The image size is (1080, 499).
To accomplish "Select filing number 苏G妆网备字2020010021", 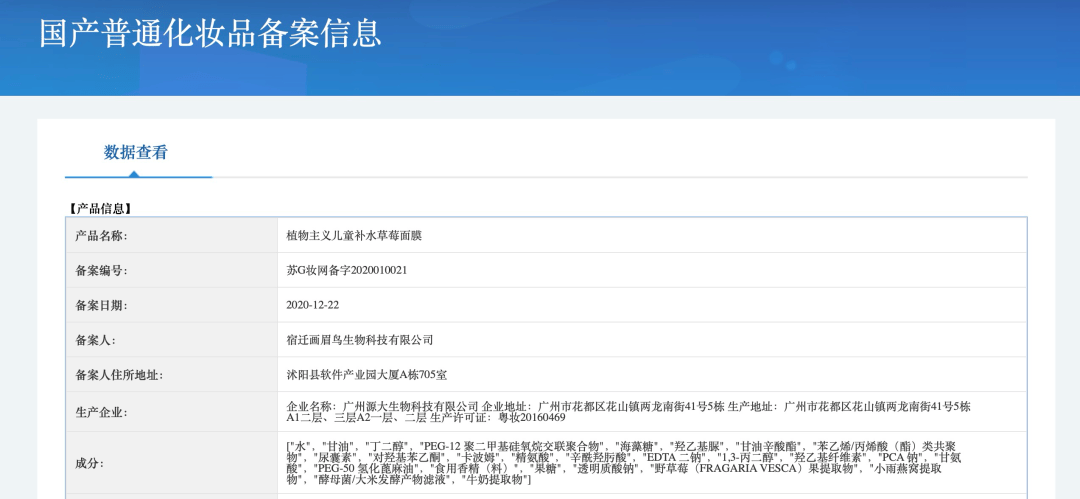I will (x=347, y=271).
